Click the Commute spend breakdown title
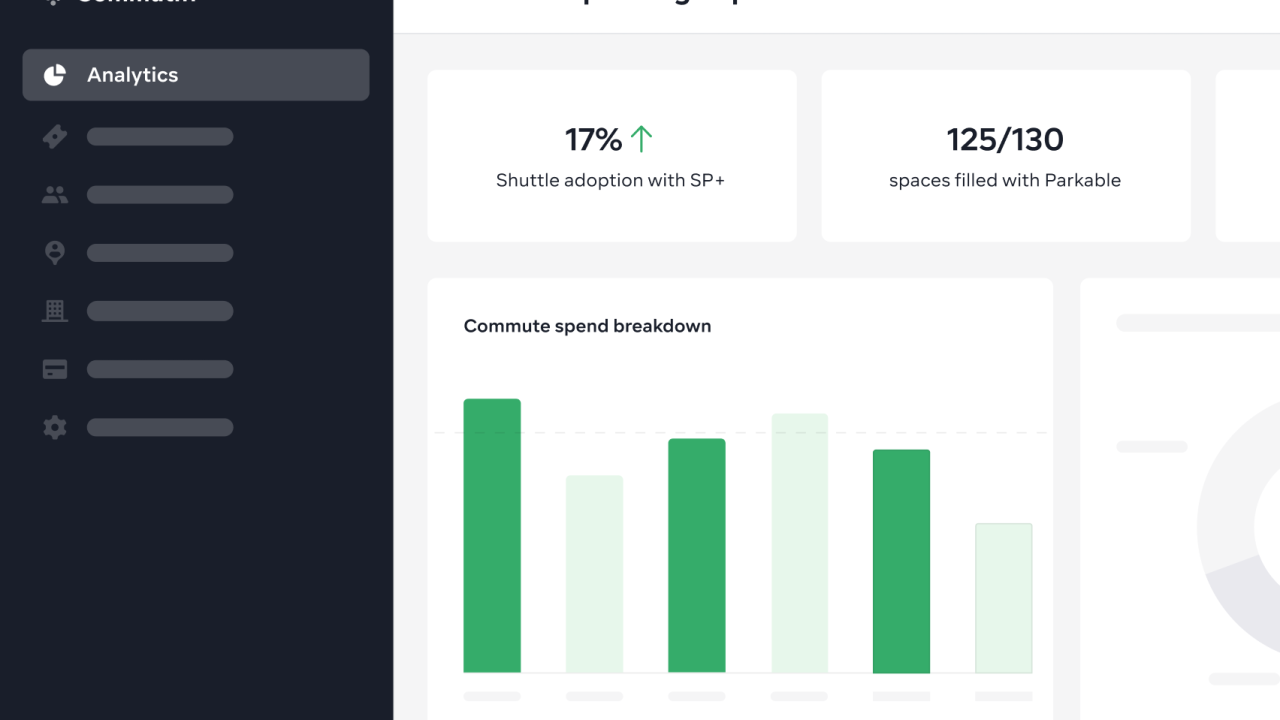The image size is (1280, 720). click(x=587, y=326)
